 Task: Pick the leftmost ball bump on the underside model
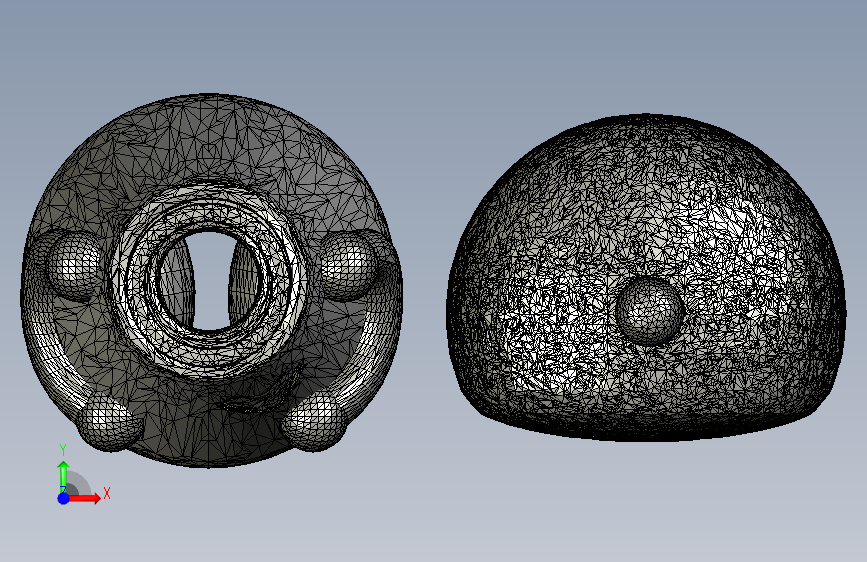[74, 265]
